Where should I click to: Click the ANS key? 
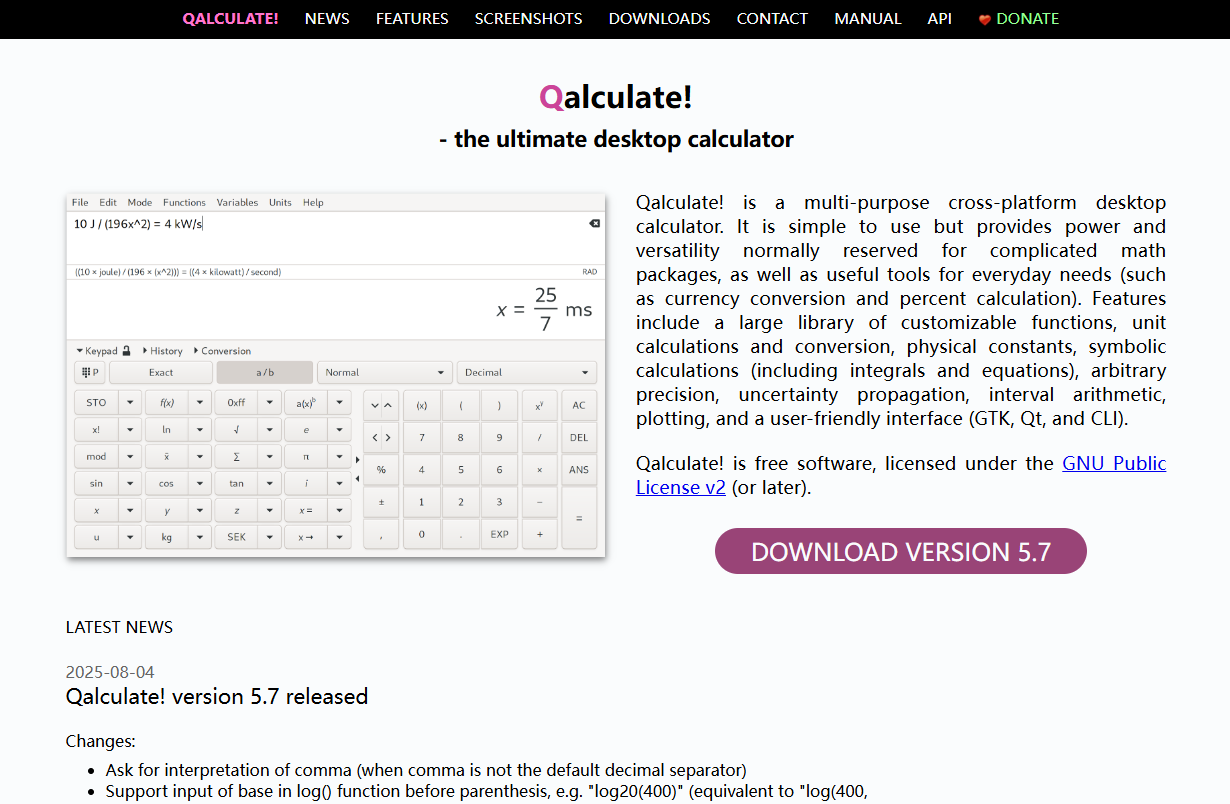579,469
